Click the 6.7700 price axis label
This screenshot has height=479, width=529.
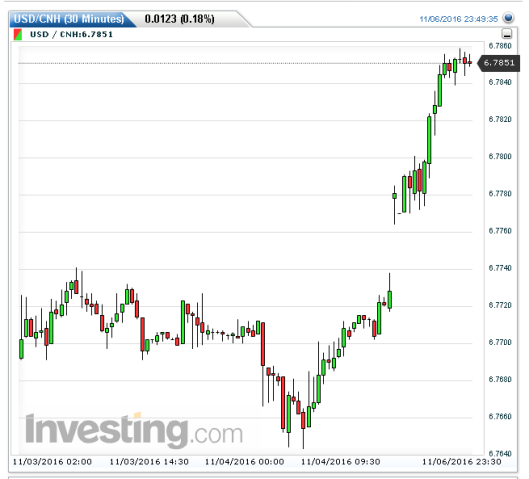[500, 342]
